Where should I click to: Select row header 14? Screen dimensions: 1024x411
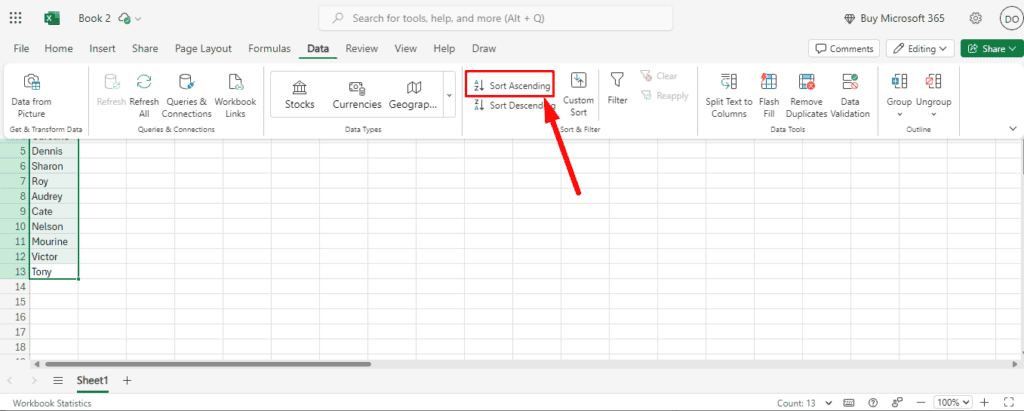(15, 287)
